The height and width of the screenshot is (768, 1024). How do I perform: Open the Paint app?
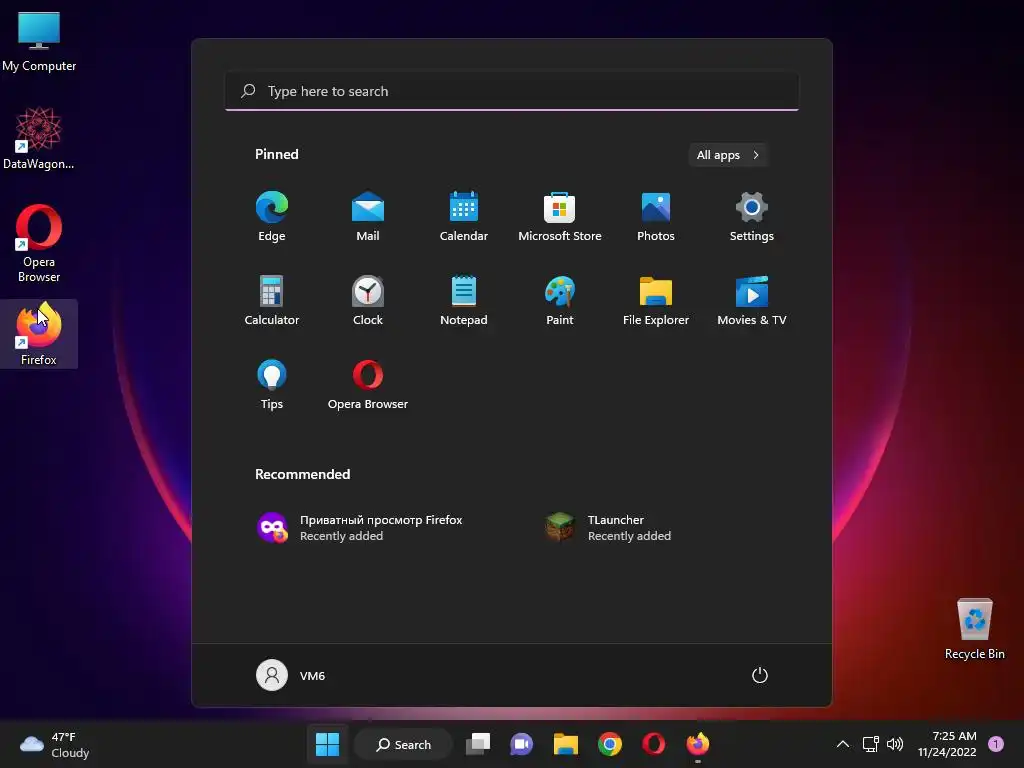560,300
